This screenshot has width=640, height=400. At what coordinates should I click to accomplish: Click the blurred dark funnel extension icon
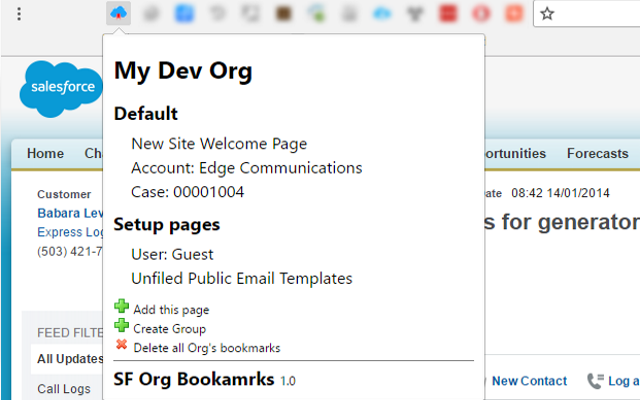point(415,14)
